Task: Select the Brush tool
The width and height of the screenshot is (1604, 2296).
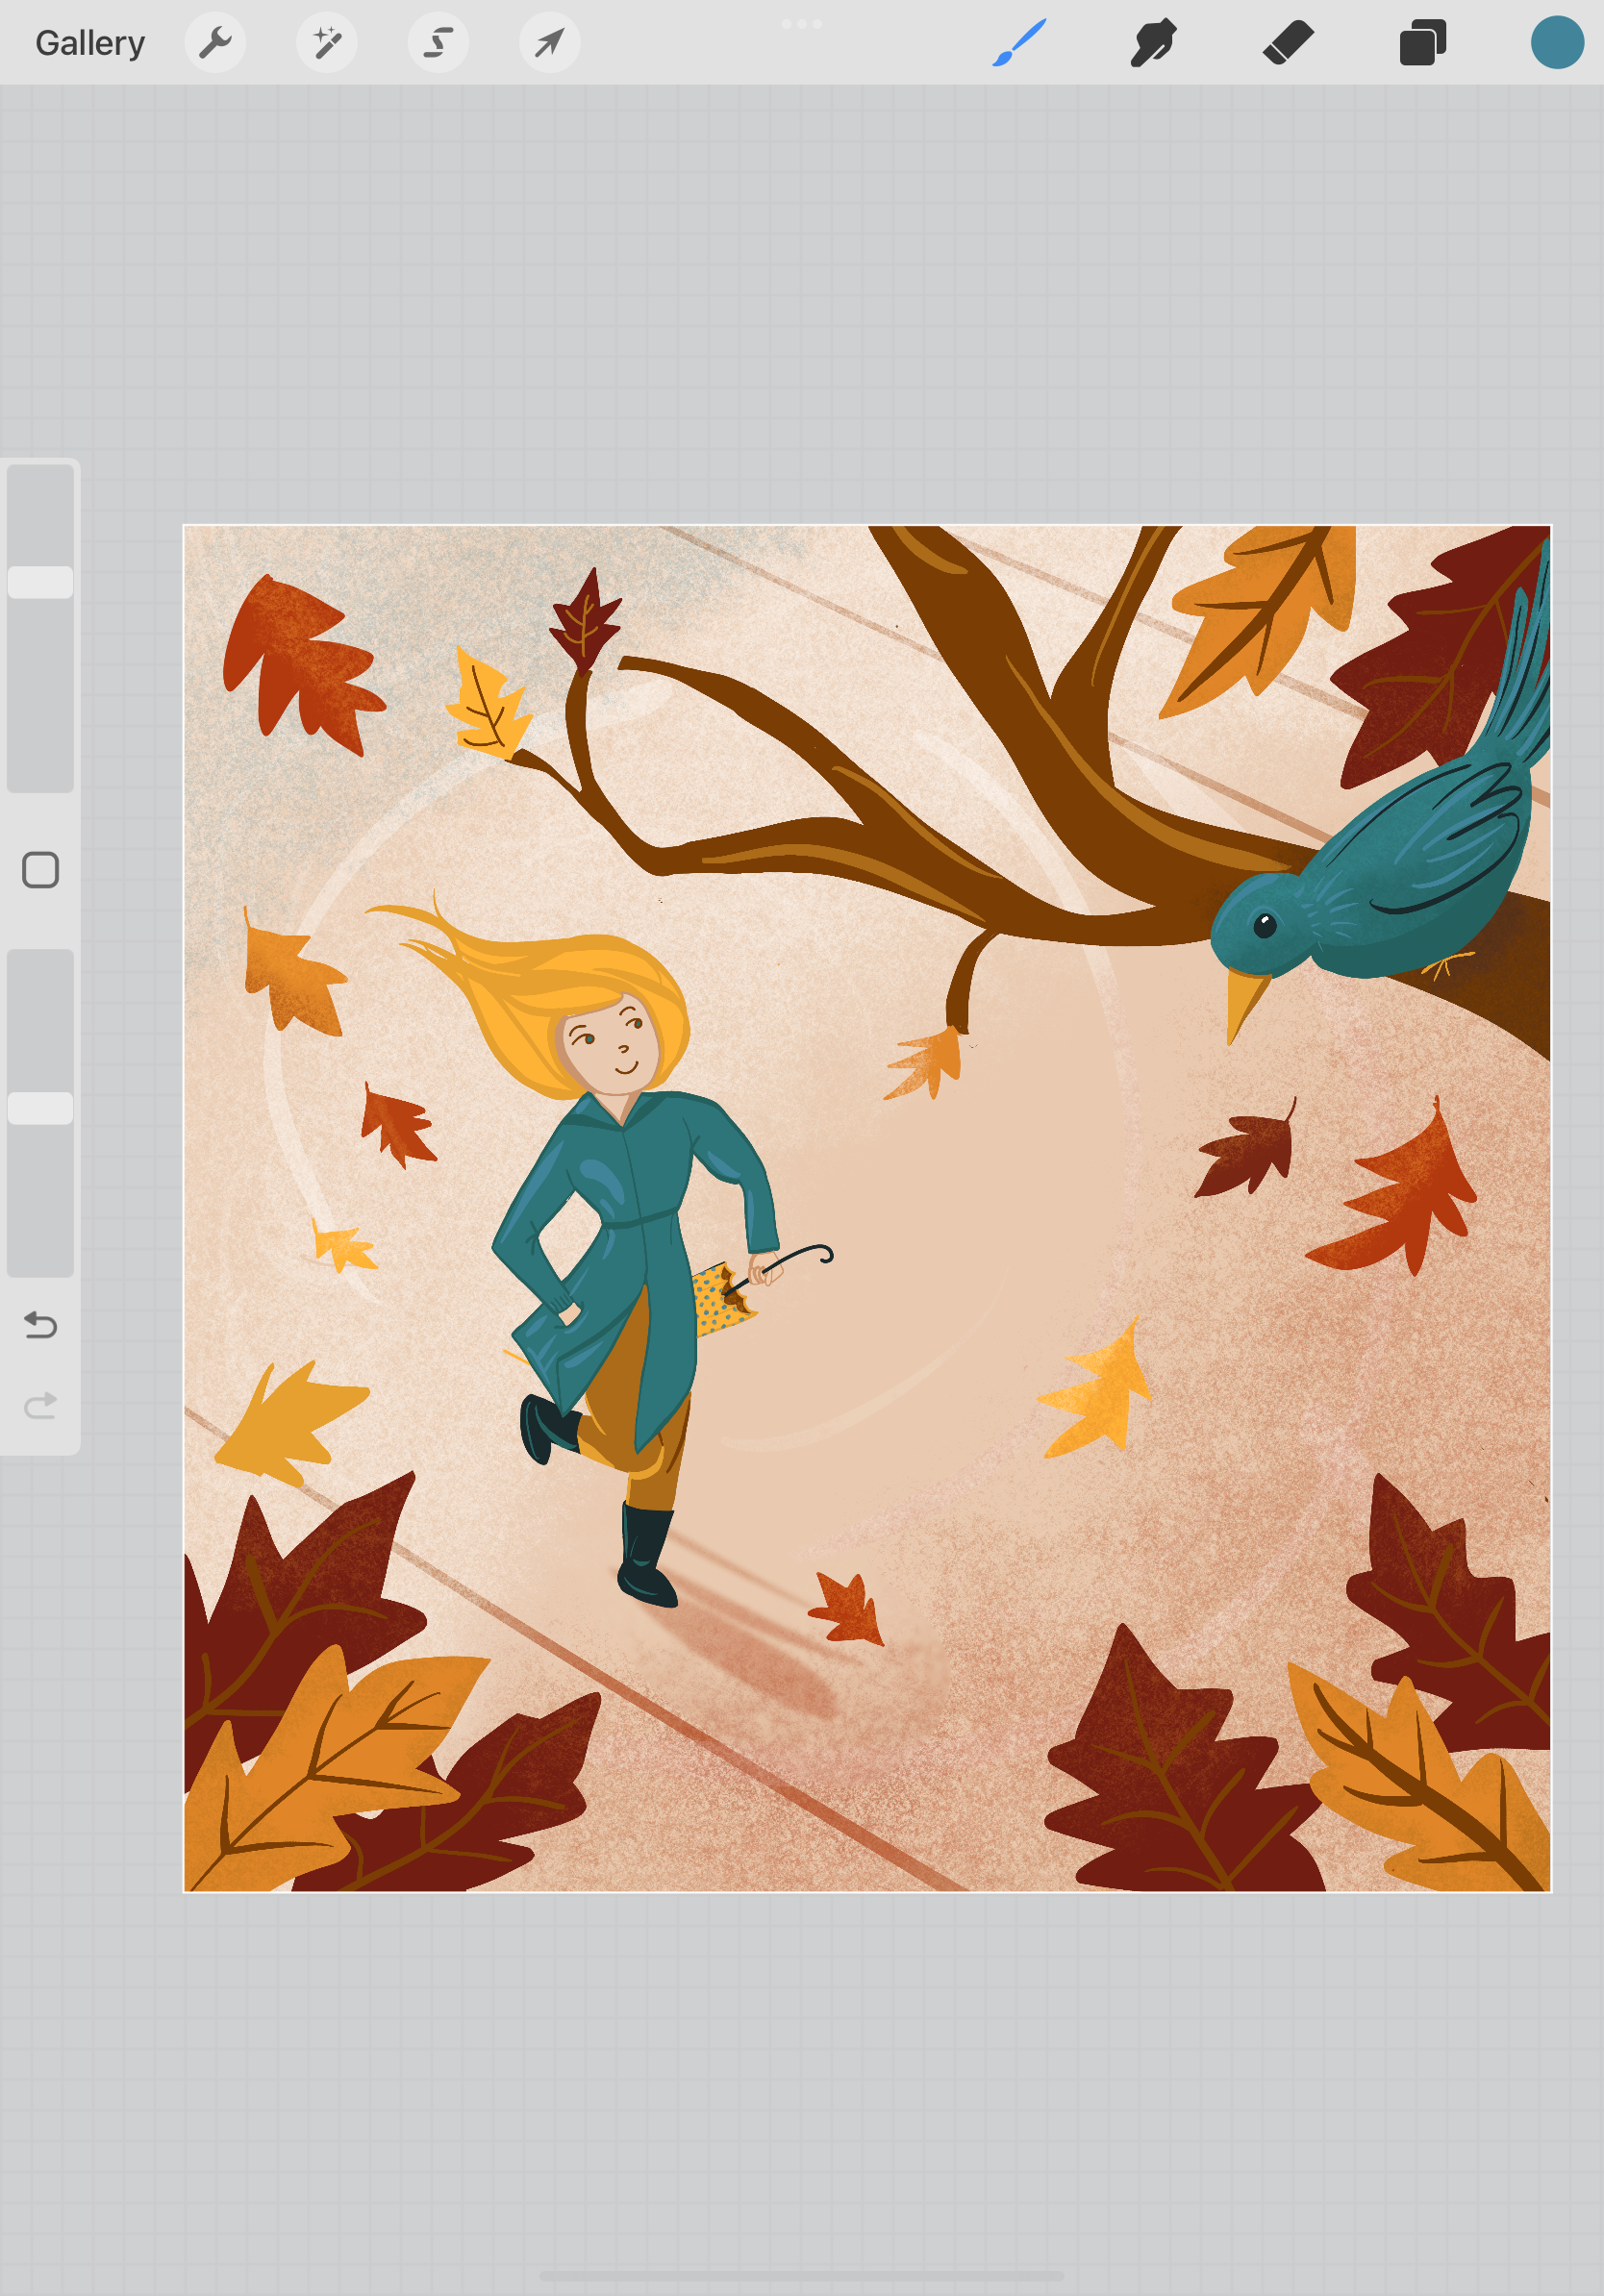Action: click(1019, 43)
